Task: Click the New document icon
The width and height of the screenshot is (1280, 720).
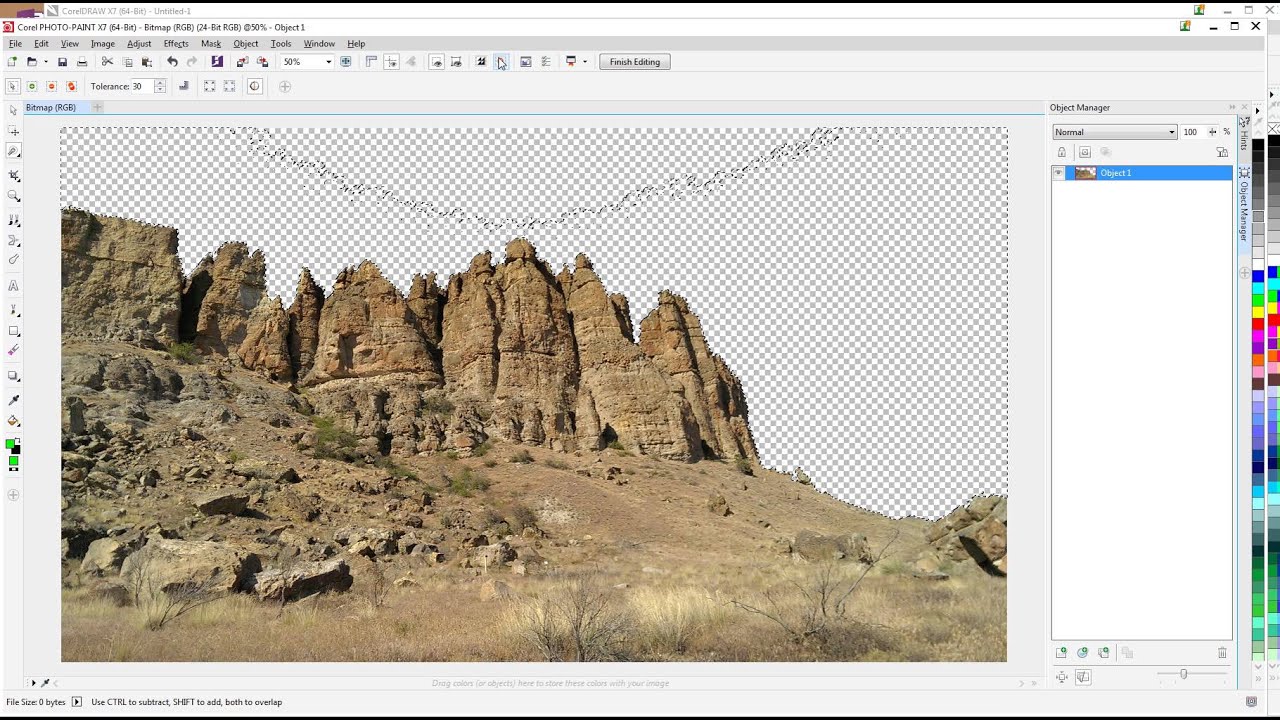Action: click(12, 62)
